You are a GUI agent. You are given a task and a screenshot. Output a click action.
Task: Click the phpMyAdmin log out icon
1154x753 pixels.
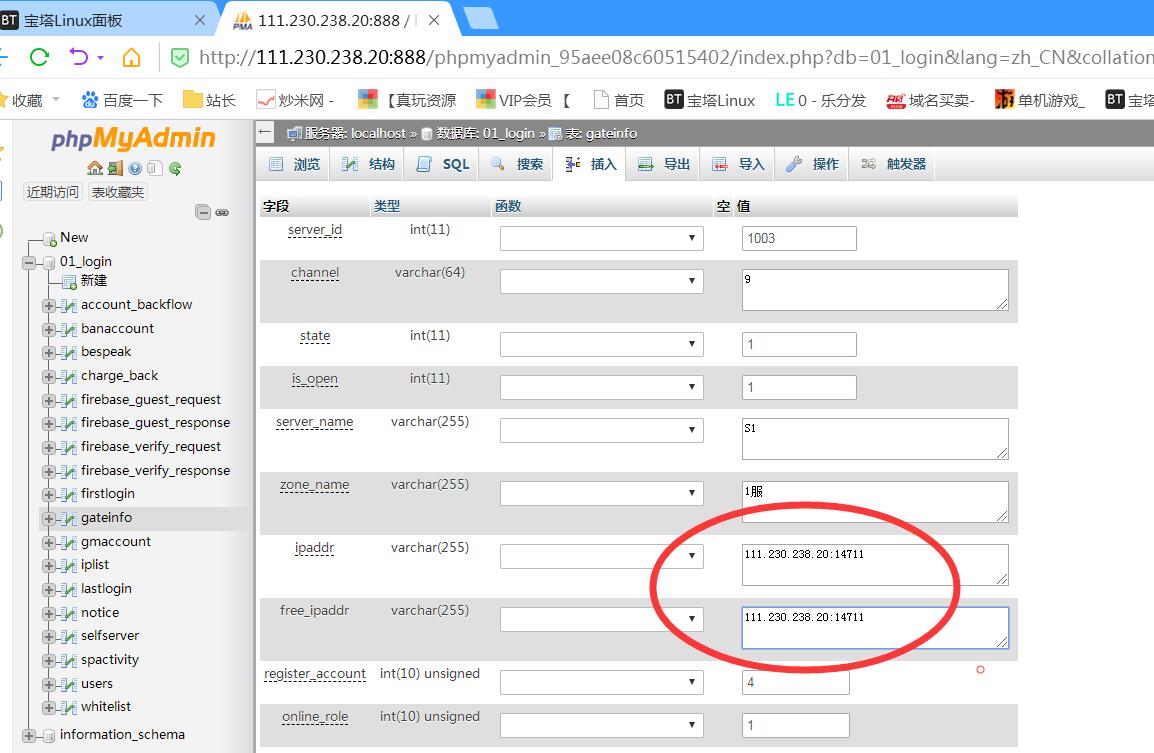tap(114, 168)
